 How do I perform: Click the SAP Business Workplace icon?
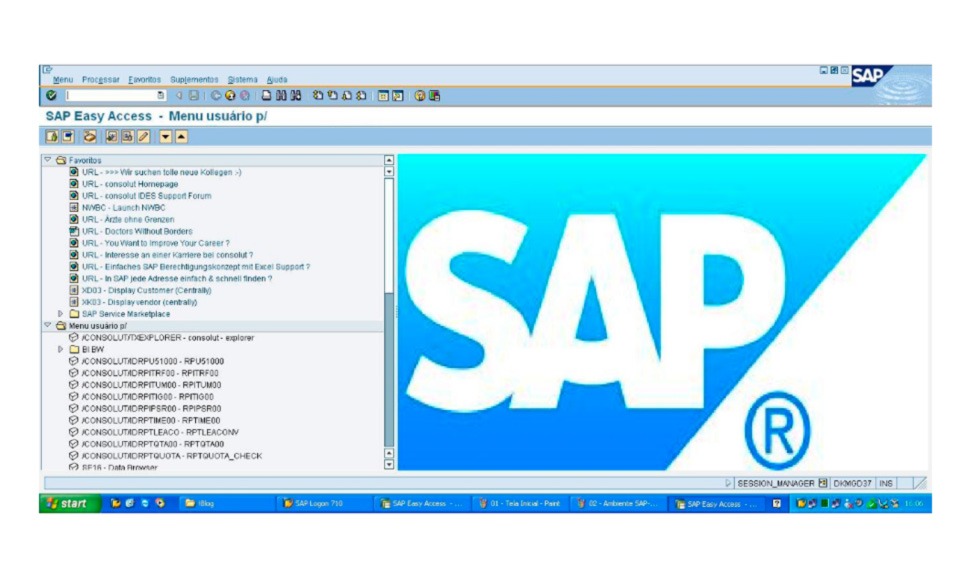coord(90,136)
